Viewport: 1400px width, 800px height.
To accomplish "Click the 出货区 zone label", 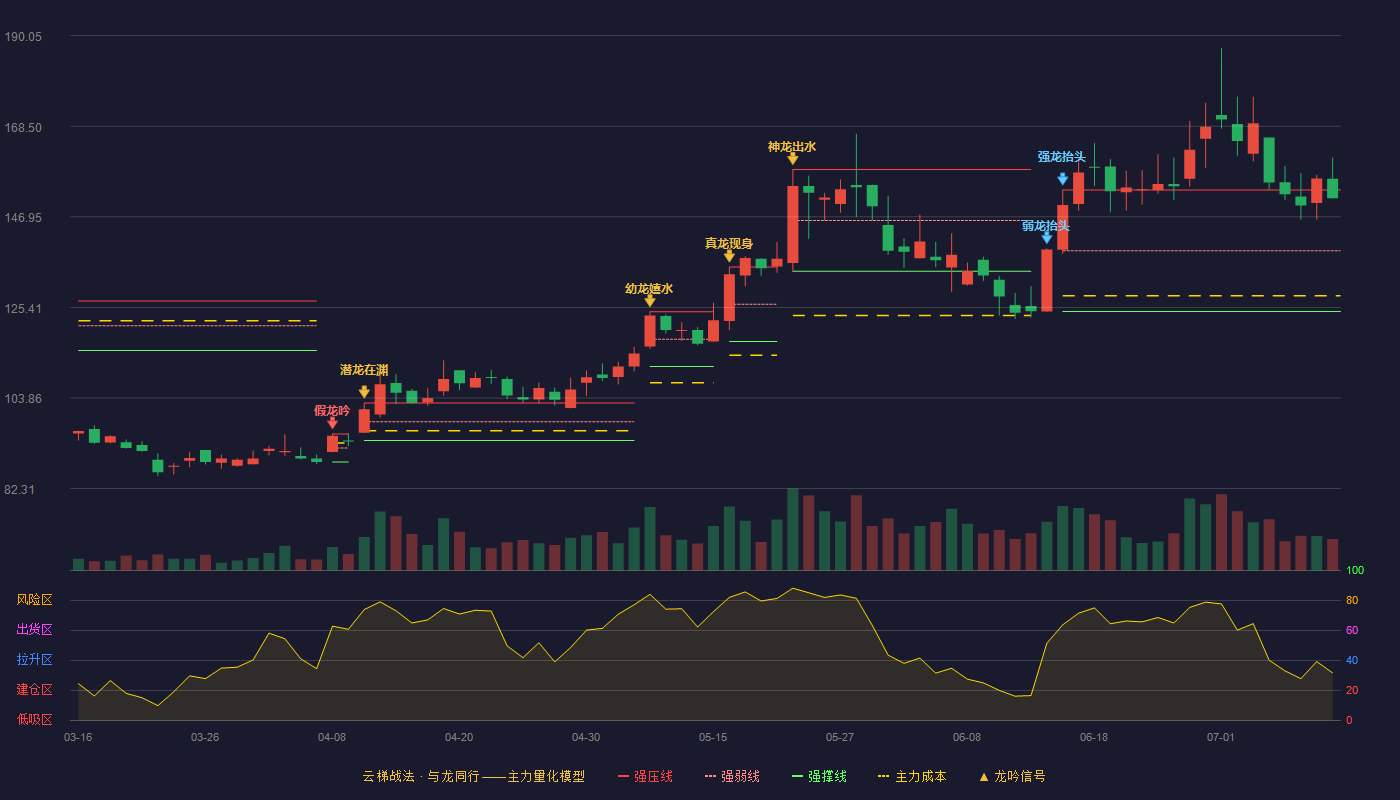I will pos(34,630).
